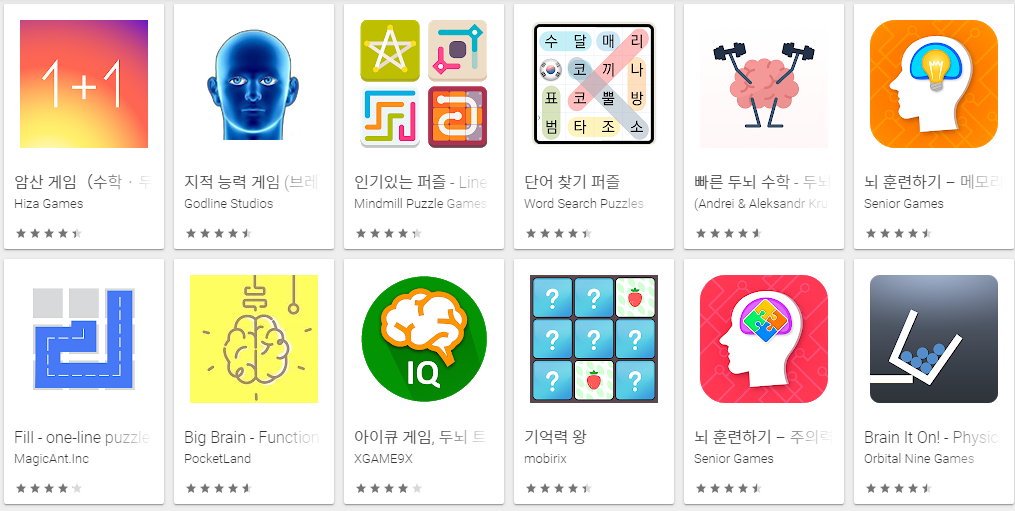Open the 1+1 mental math app icon
Screen dimensions: 1015x511
click(84, 84)
